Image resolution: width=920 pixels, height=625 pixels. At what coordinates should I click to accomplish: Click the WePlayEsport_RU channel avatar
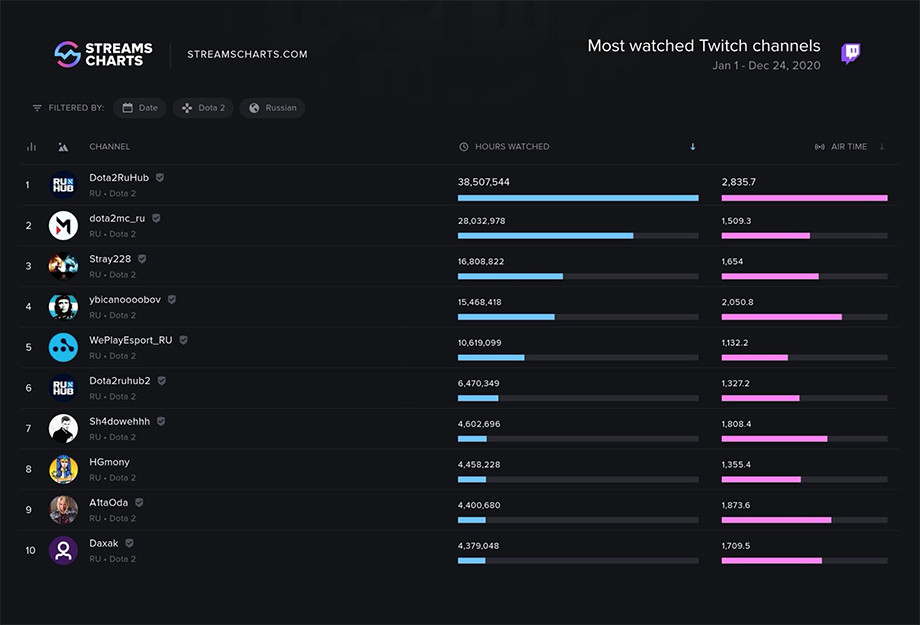click(63, 347)
